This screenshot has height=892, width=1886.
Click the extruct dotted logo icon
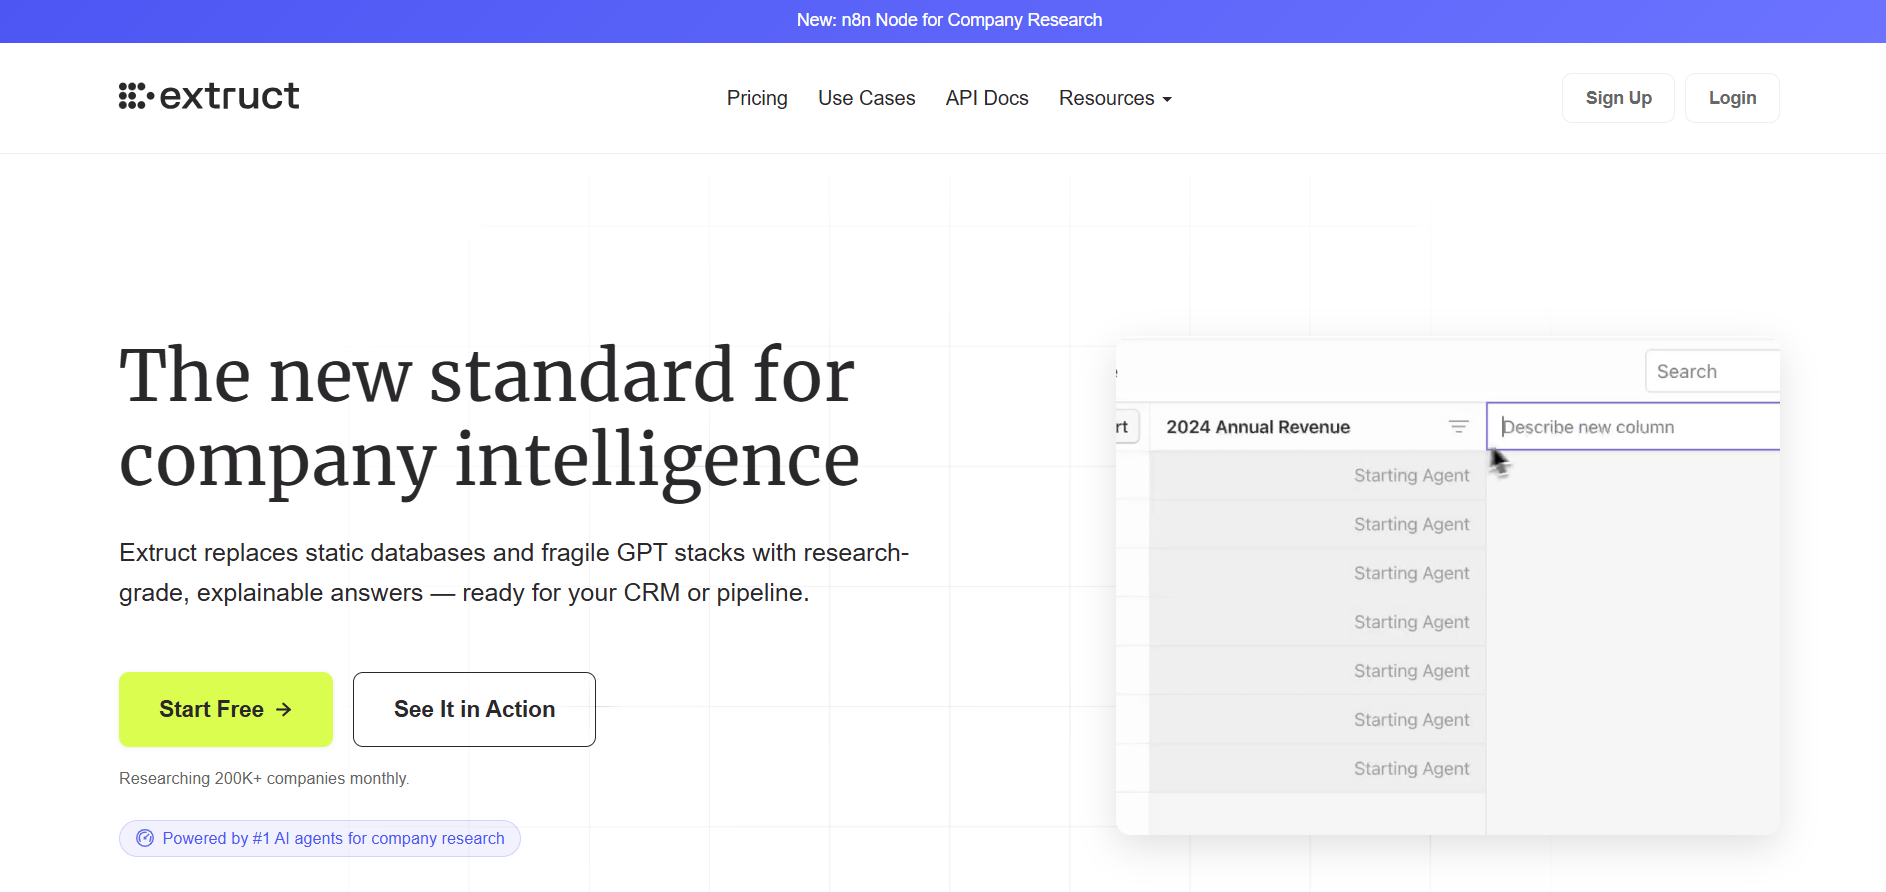pyautogui.click(x=136, y=96)
